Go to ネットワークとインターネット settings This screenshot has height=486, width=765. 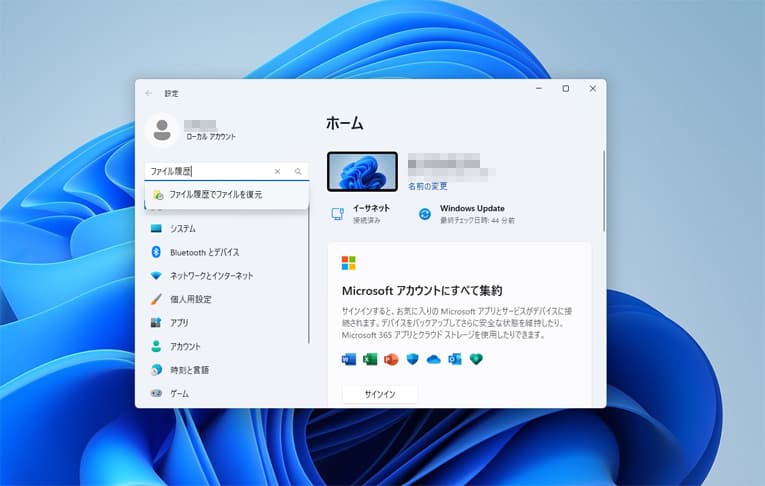coord(211,276)
